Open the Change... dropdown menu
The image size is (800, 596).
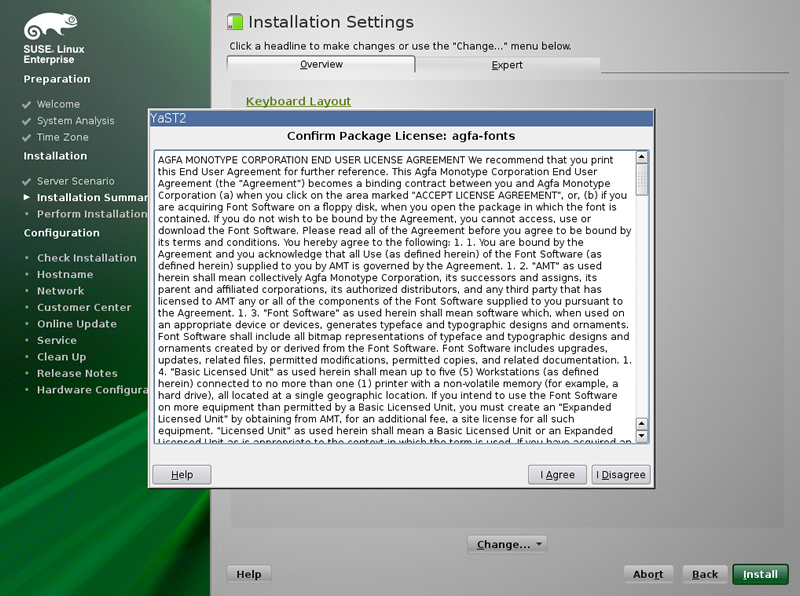[x=507, y=544]
